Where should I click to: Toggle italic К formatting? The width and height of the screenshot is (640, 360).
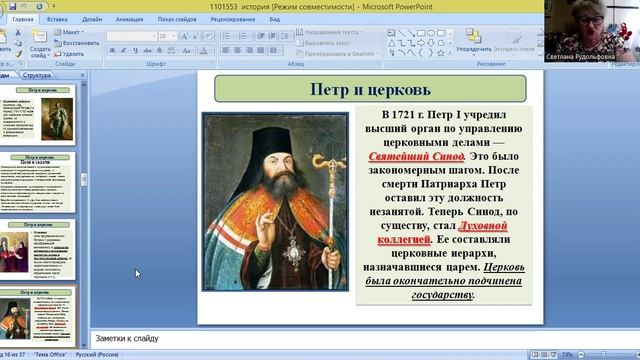(x=124, y=51)
